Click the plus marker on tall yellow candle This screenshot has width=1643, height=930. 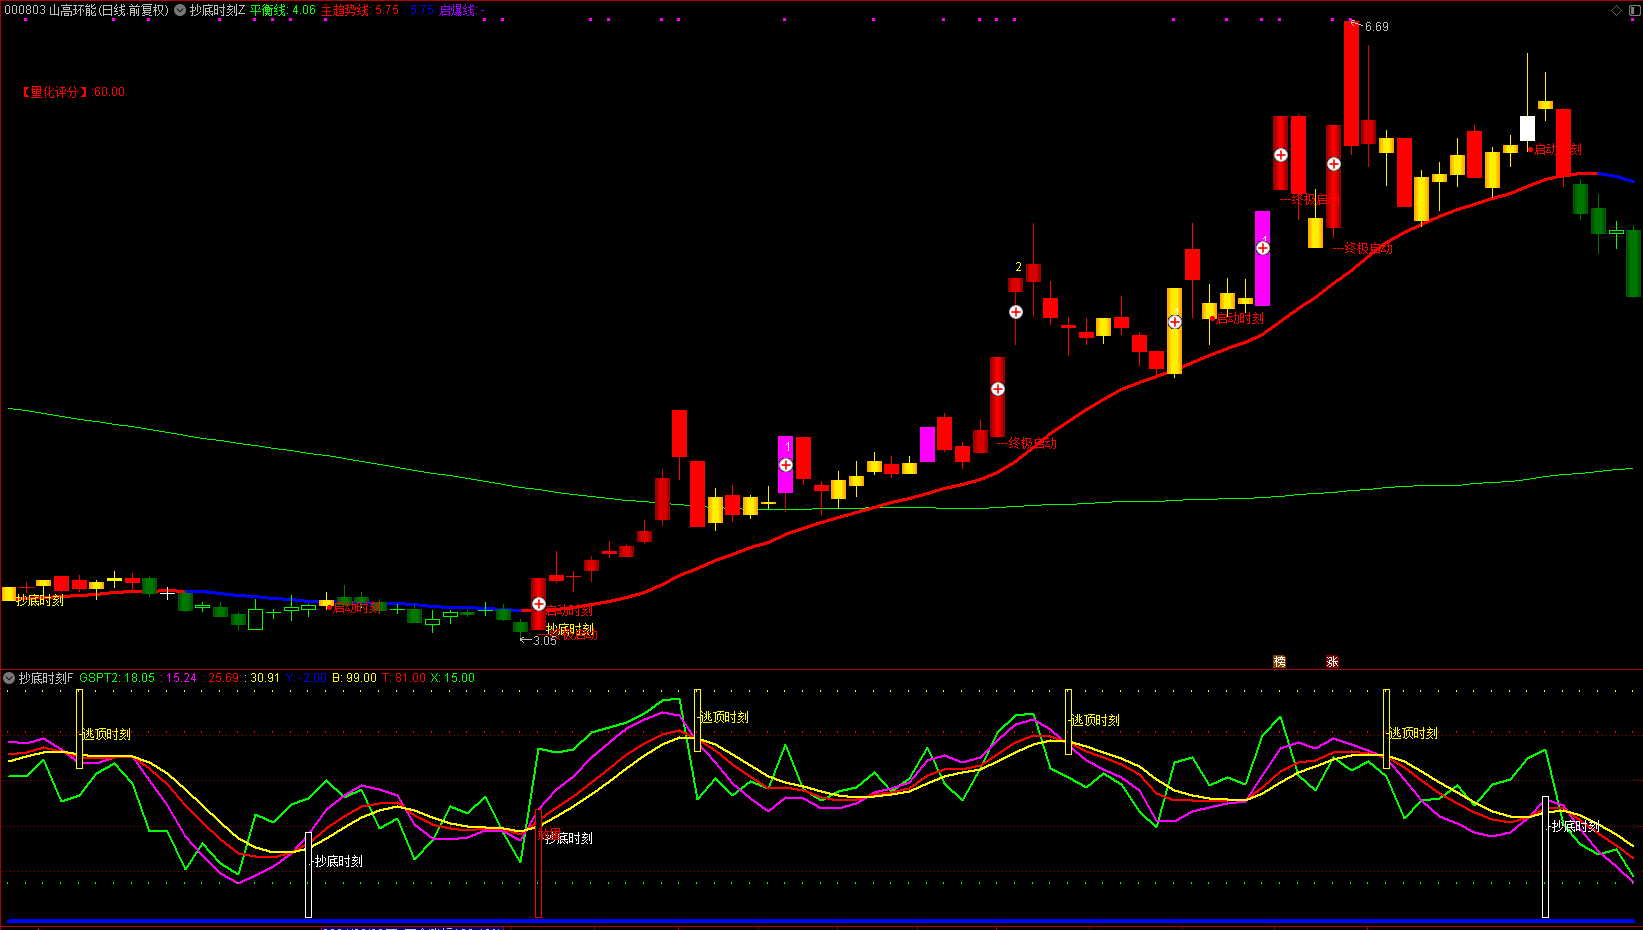(x=1175, y=322)
